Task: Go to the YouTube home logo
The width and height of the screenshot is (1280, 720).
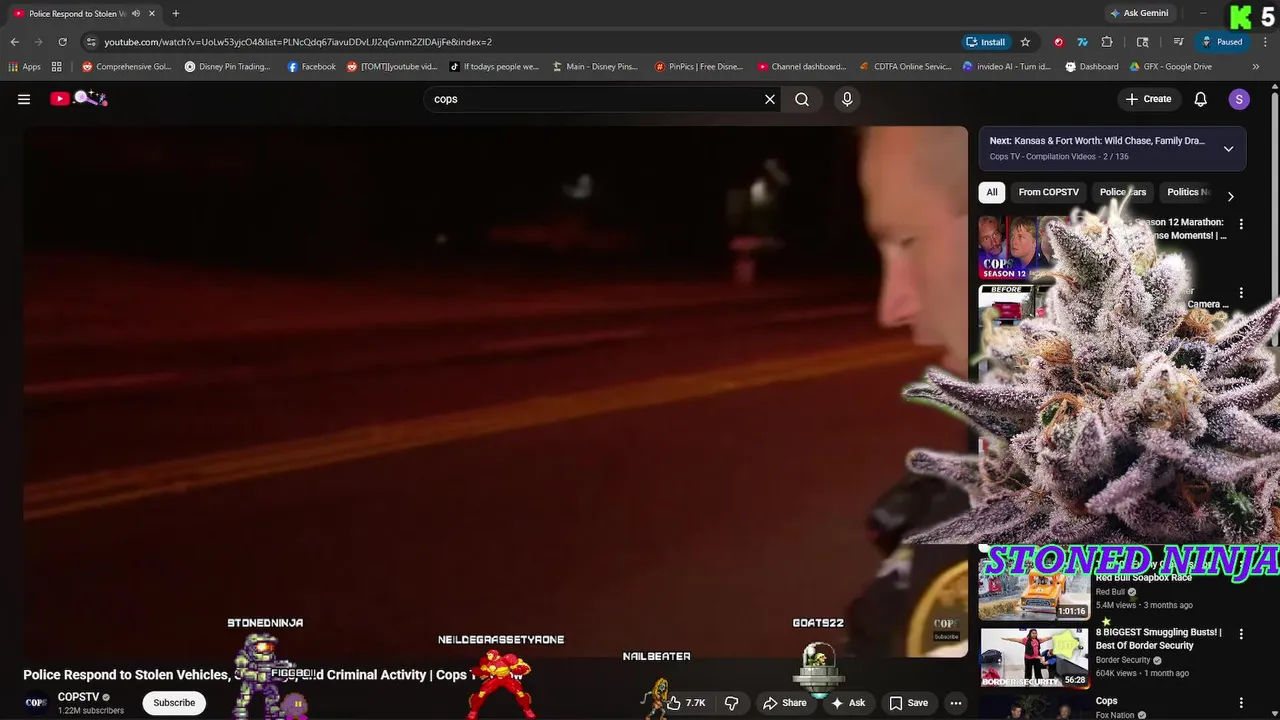Action: click(x=78, y=98)
